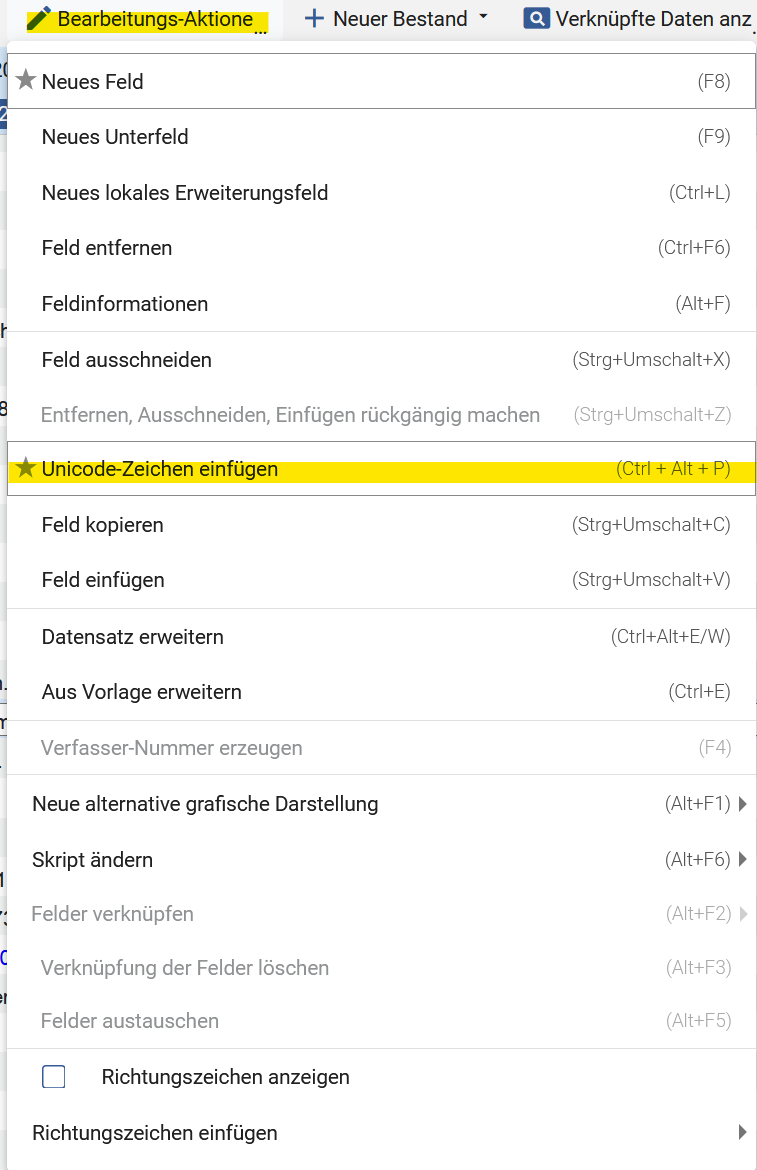
Task: Open Feldinformationen
Action: tap(125, 304)
